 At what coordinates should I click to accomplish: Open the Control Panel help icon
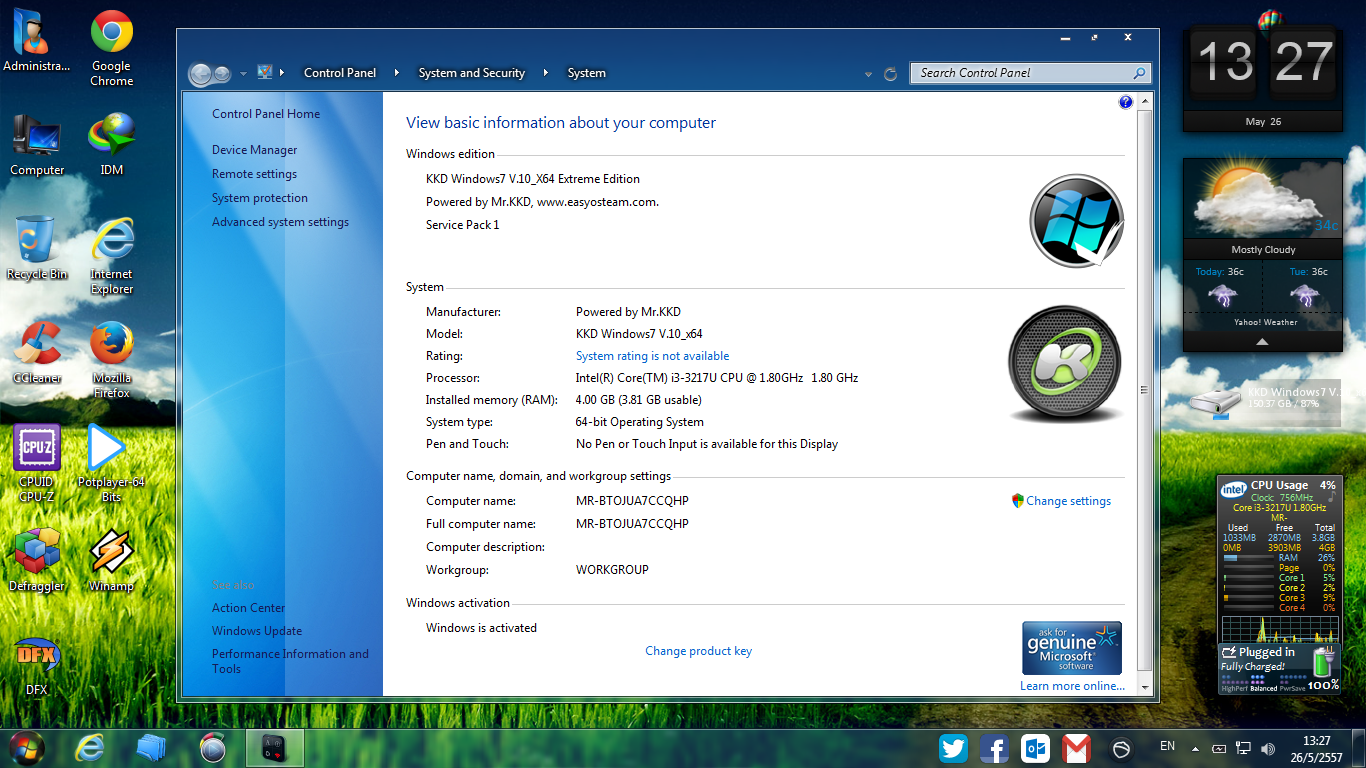tap(1126, 102)
